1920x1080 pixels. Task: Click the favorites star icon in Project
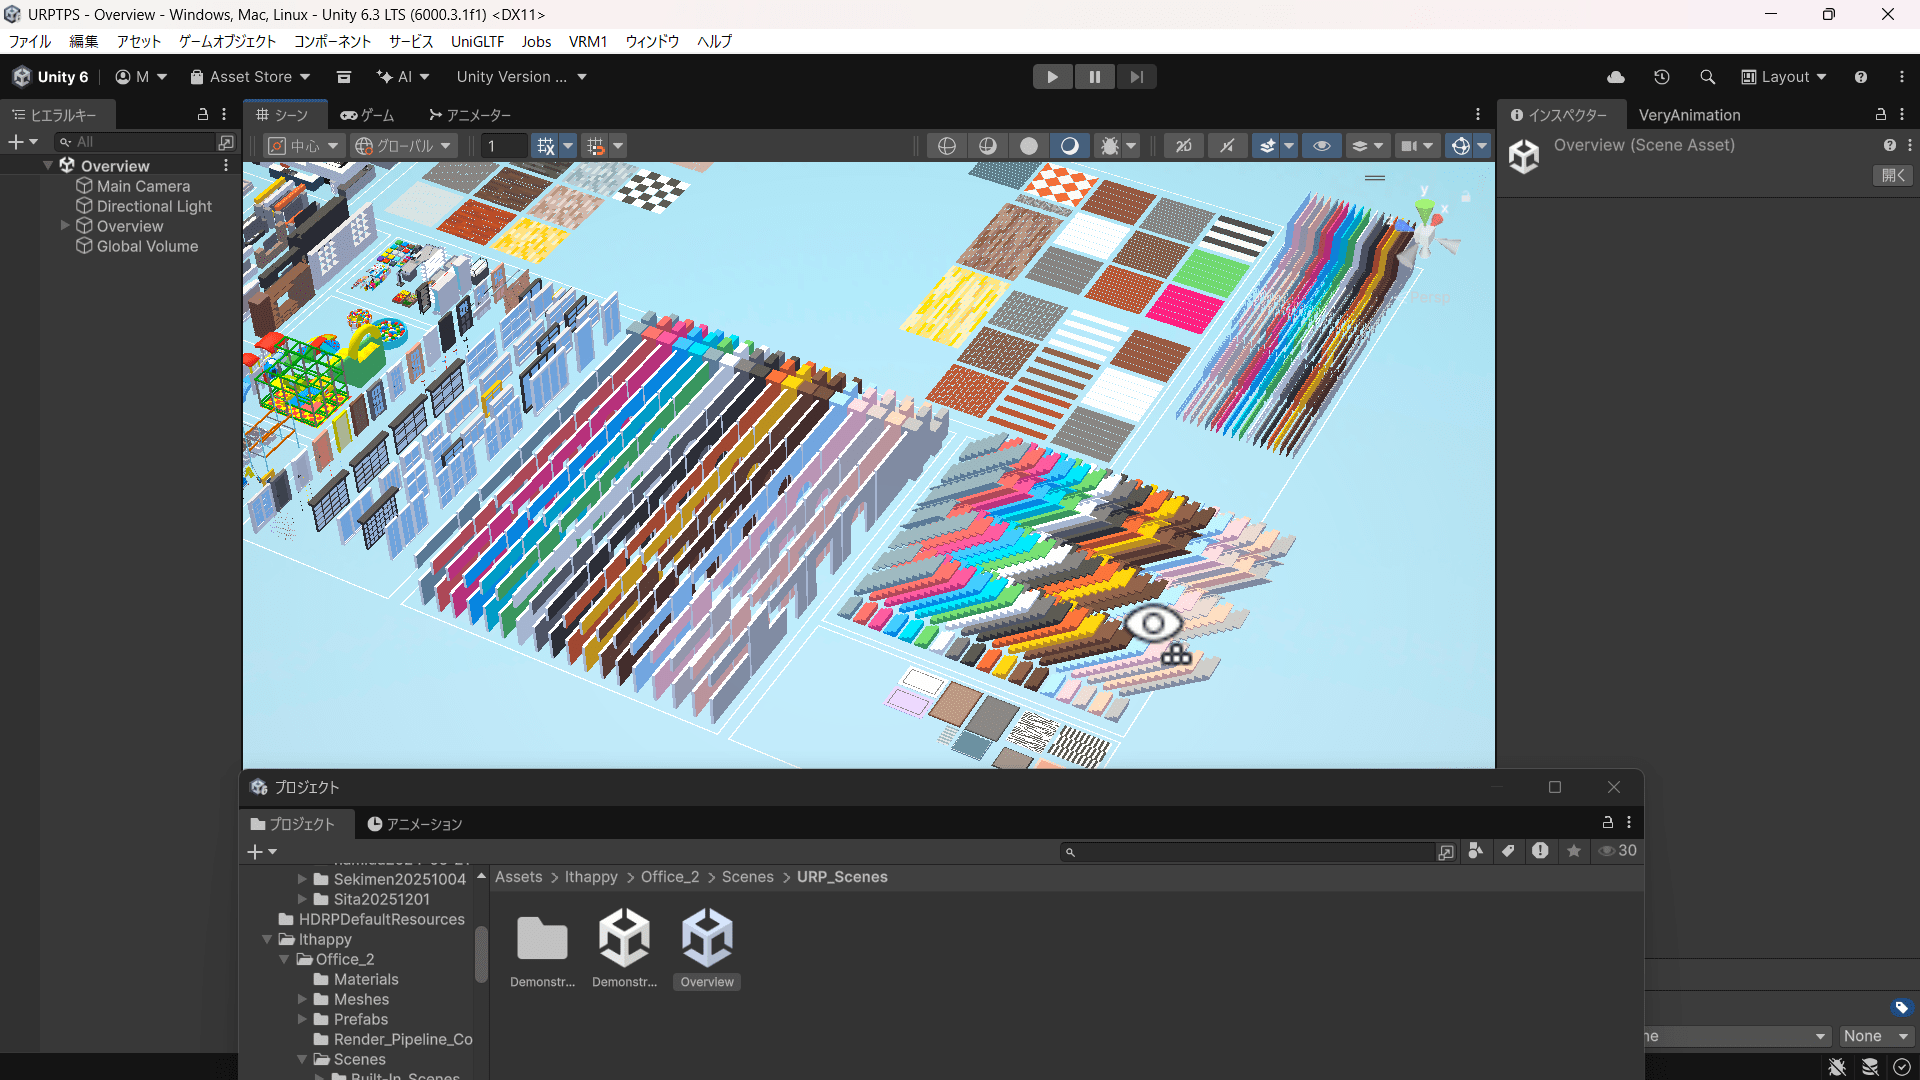pyautogui.click(x=1574, y=851)
